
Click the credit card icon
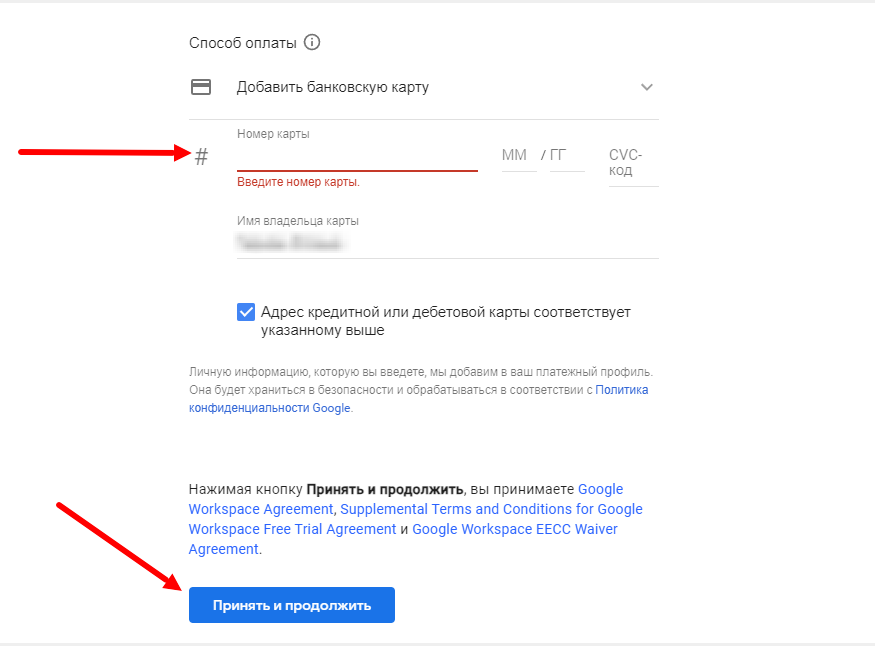pos(201,87)
